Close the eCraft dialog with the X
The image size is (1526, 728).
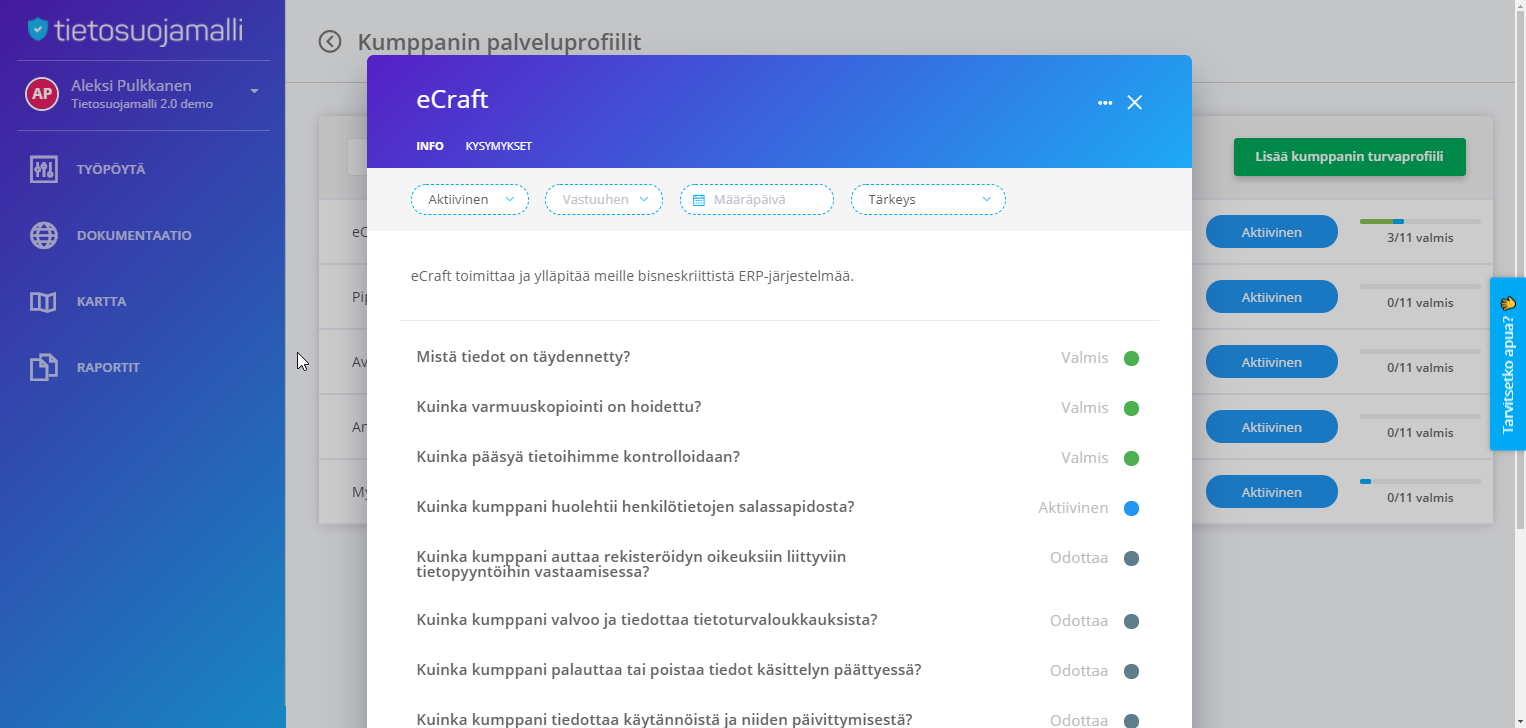point(1134,102)
